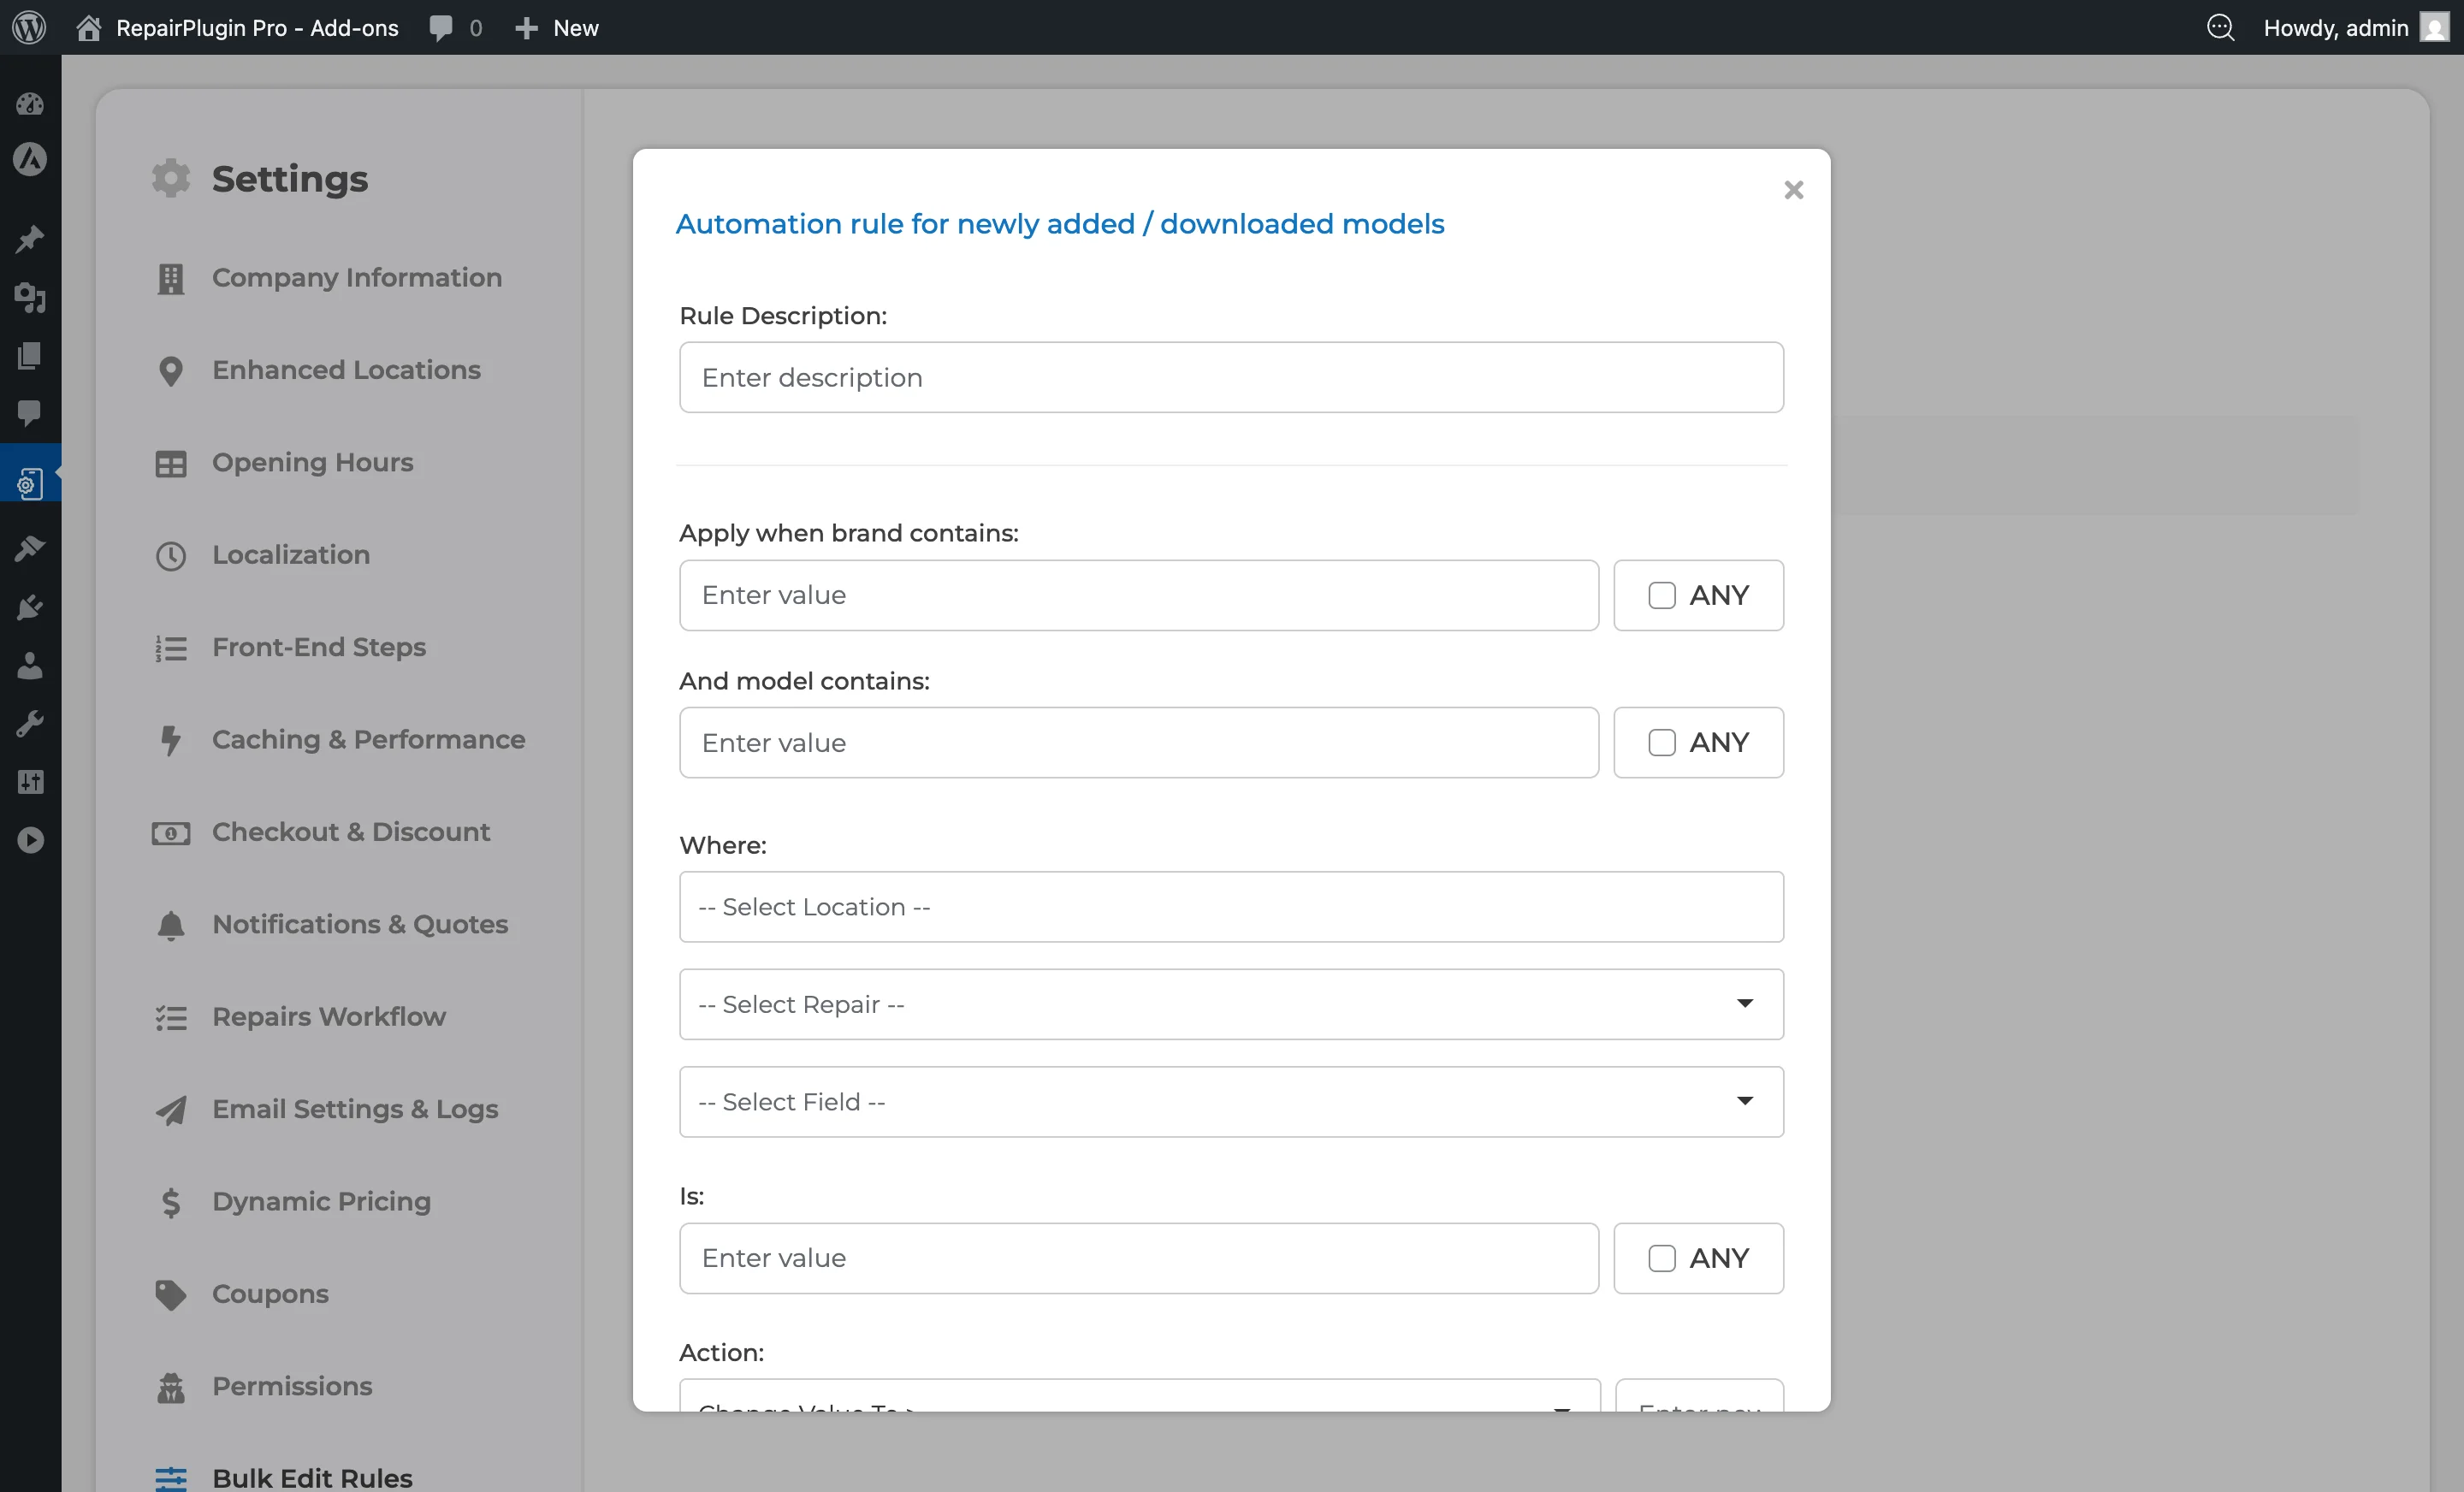Open Repairs Workflow settings
This screenshot has height=1492, width=2464.
pyautogui.click(x=328, y=1016)
